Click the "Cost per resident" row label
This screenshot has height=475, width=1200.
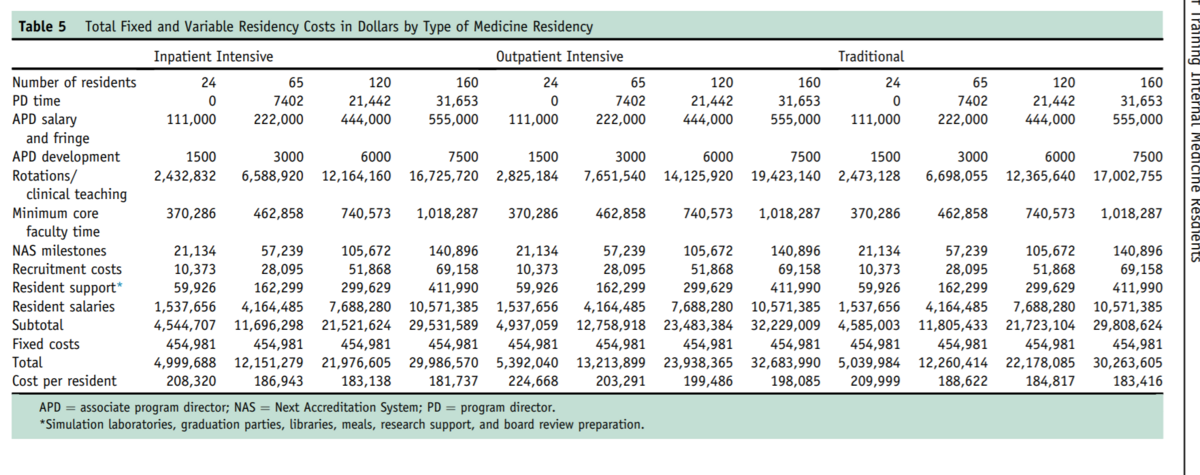point(64,380)
